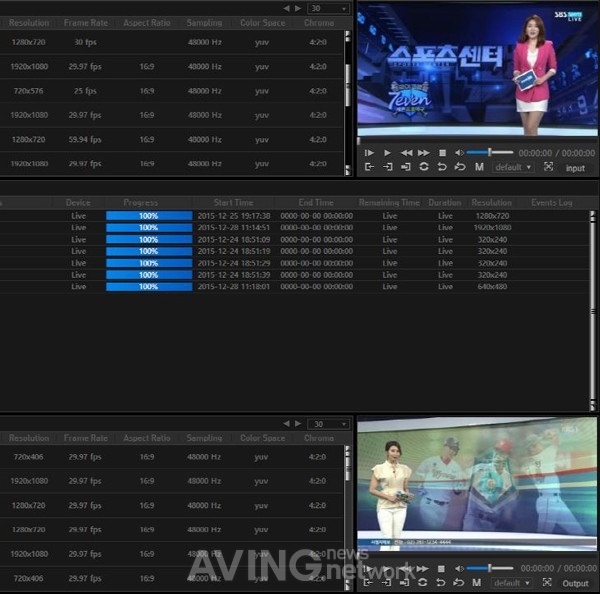Click the Progress column header in job list
600x594 pixels.
coord(140,203)
